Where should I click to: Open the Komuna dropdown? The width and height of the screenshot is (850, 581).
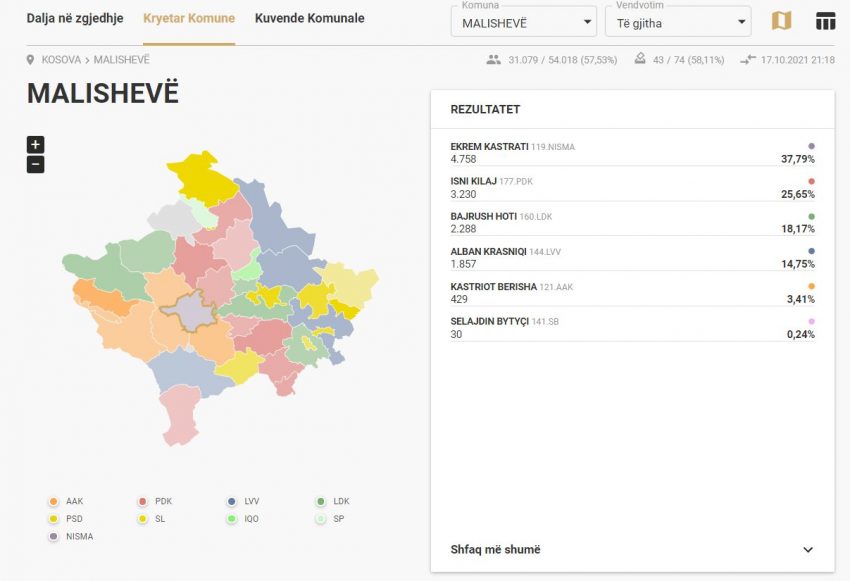(523, 22)
